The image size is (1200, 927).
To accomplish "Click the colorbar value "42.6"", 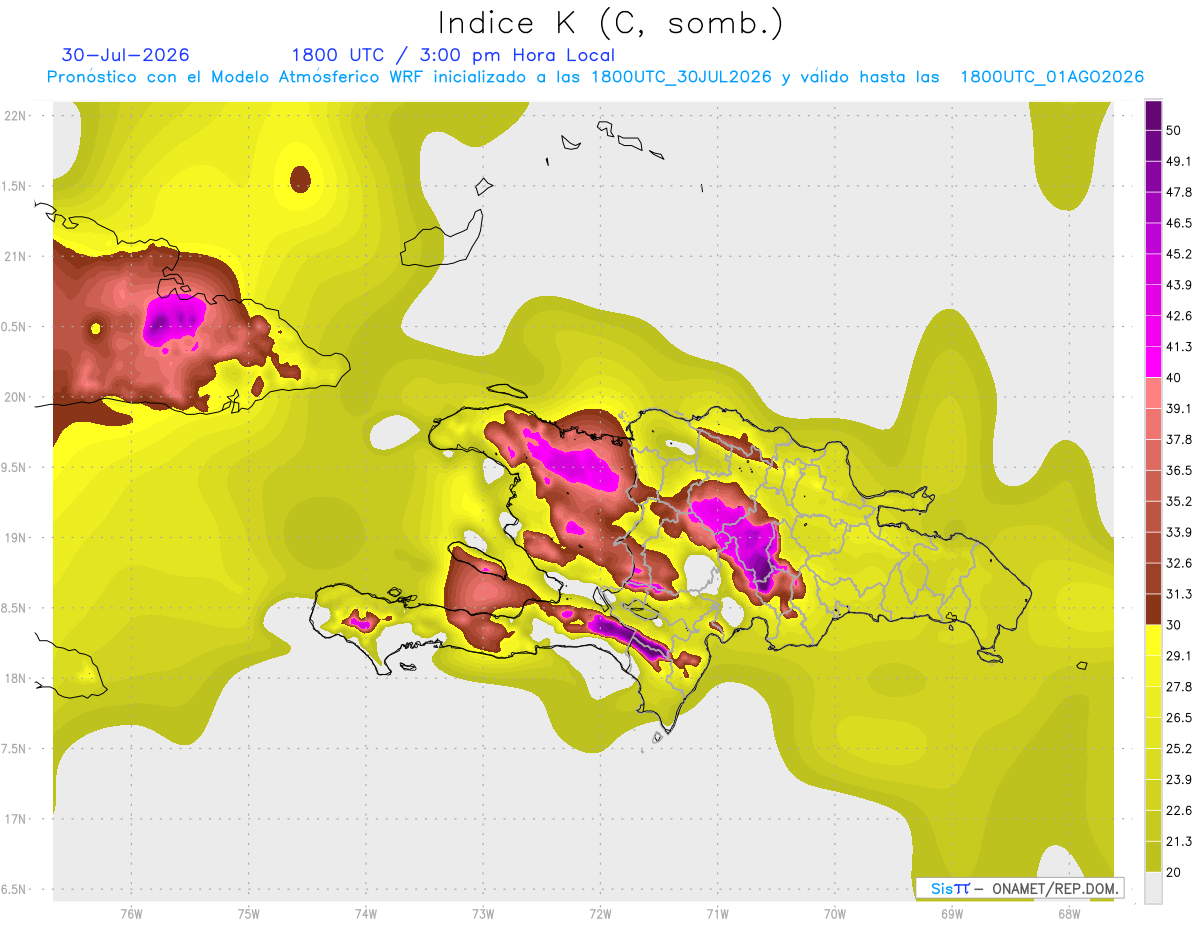I will 1178,316.
